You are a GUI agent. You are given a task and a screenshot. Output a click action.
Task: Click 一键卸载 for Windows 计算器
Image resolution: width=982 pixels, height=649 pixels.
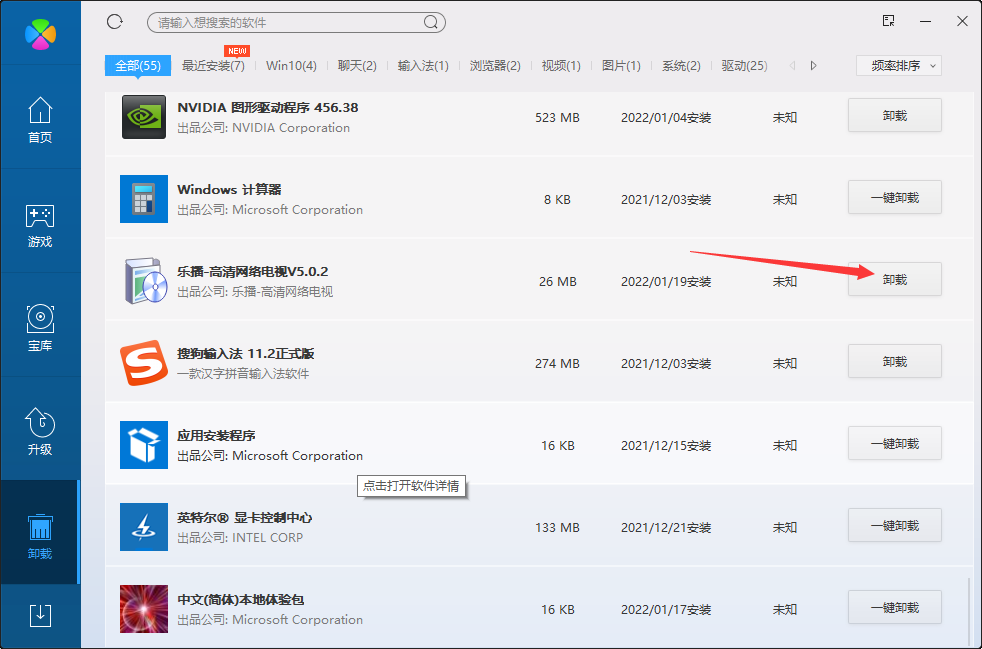click(x=894, y=197)
